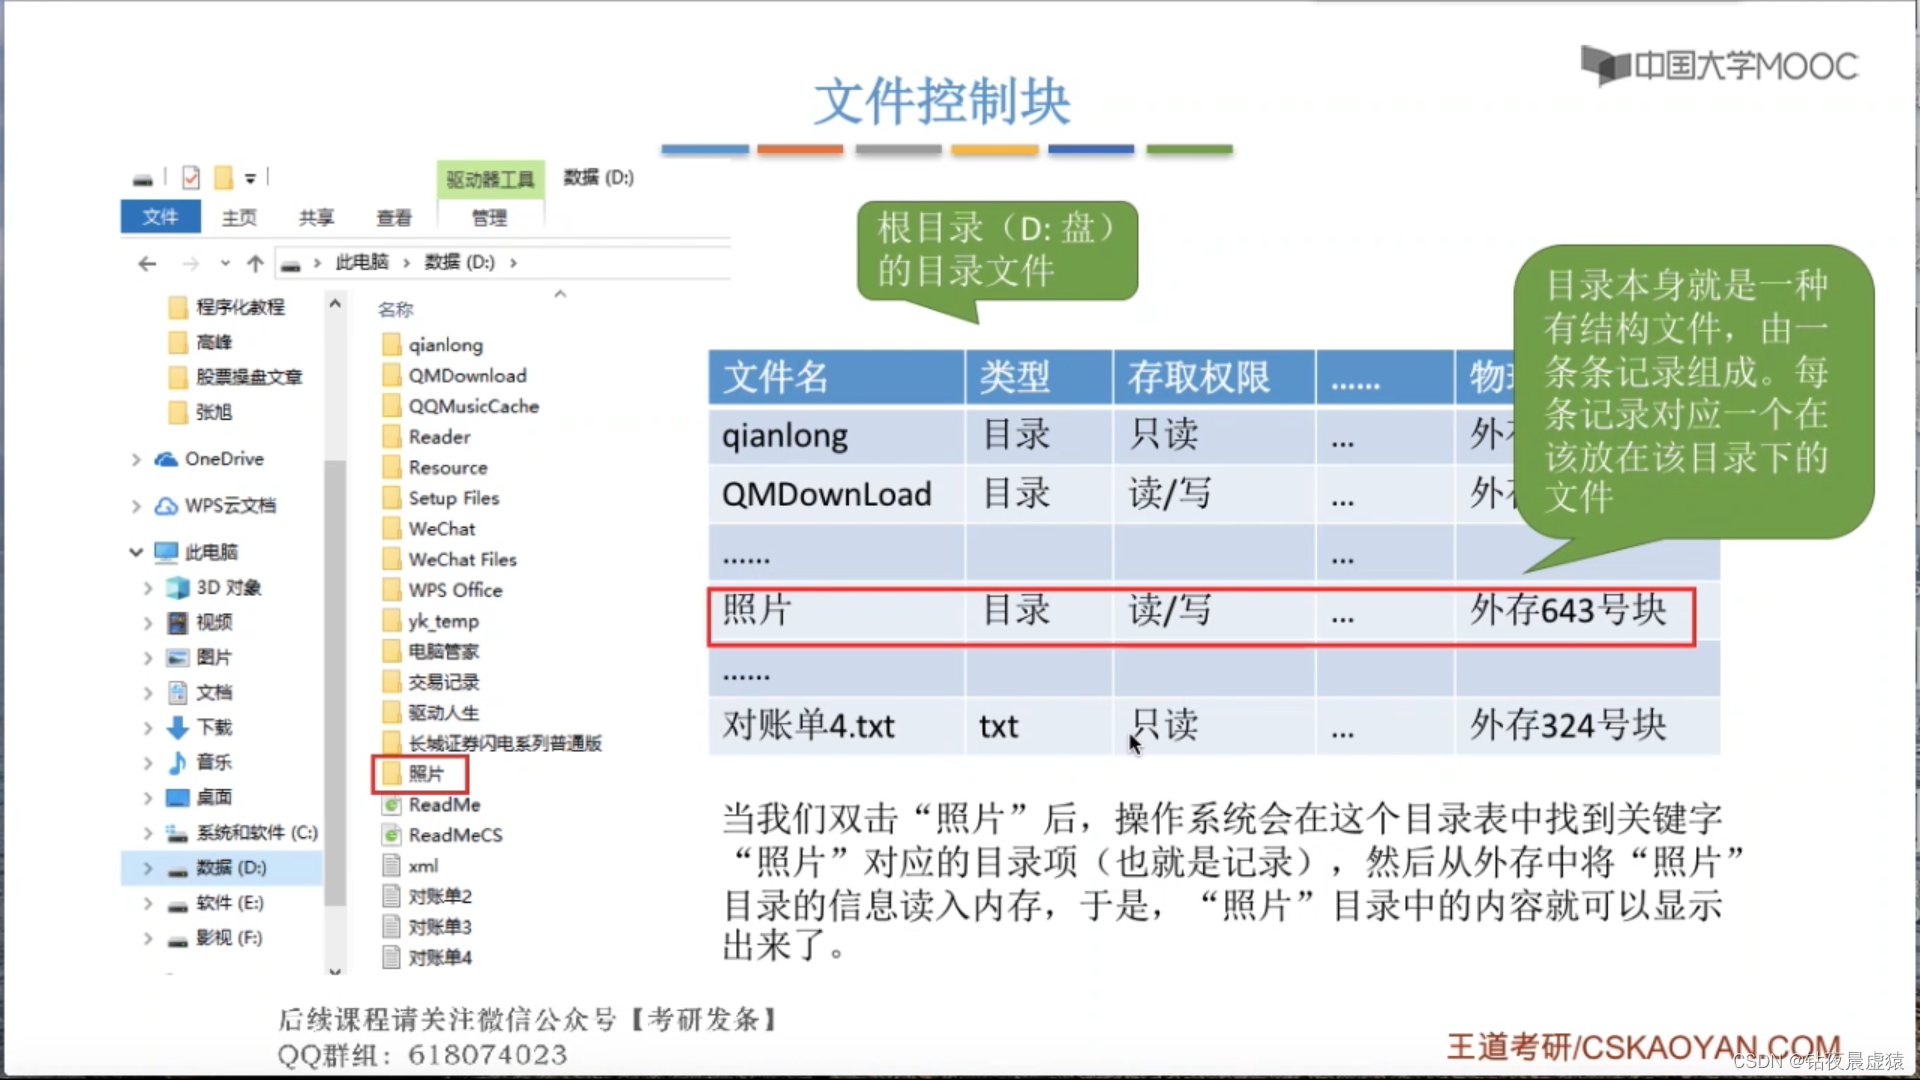Open the 文件 ribbon tab

[x=160, y=217]
